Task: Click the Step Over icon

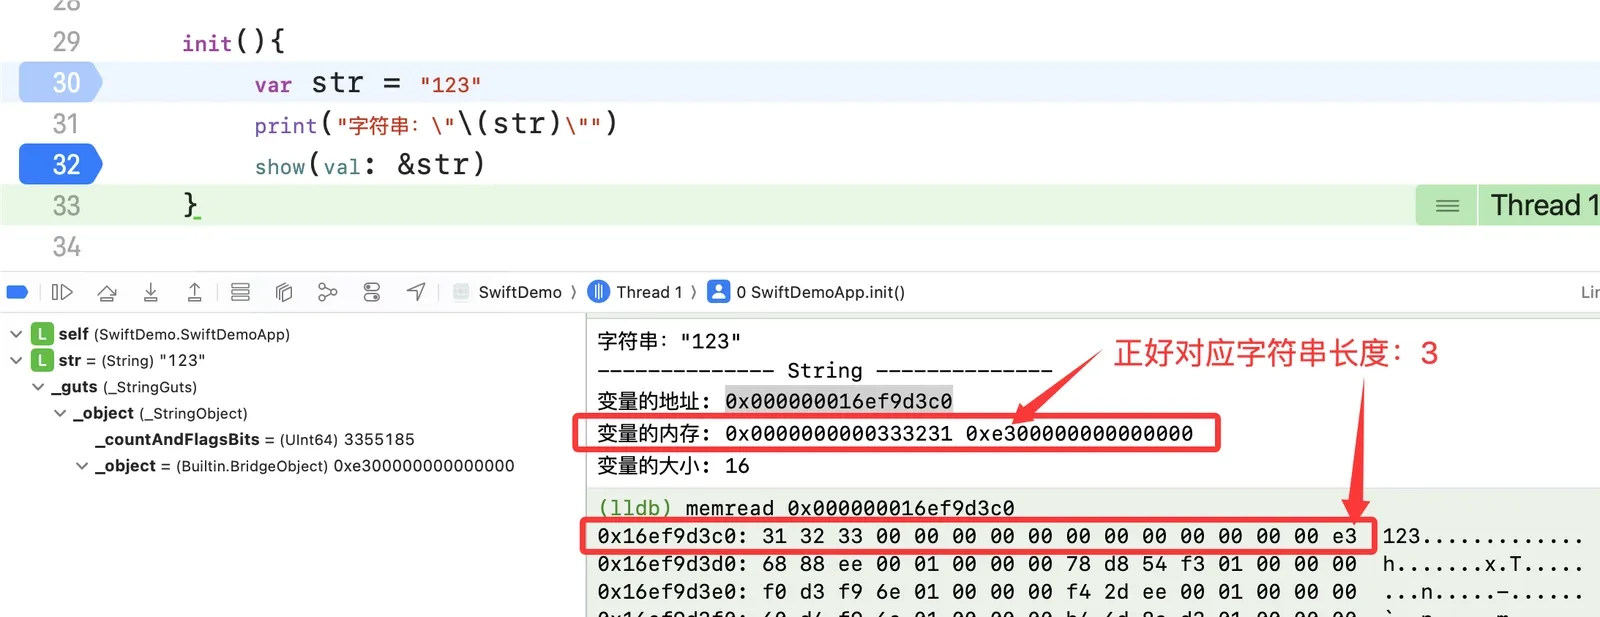Action: coord(107,292)
